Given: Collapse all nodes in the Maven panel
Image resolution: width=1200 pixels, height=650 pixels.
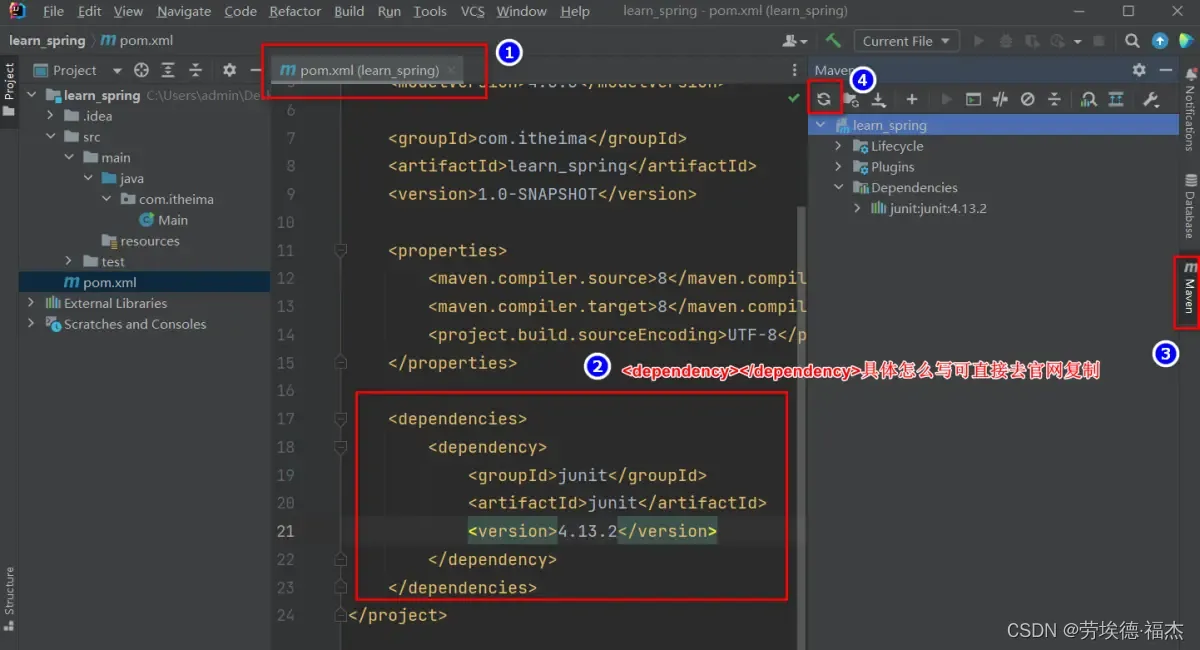Looking at the screenshot, I should tap(1054, 99).
